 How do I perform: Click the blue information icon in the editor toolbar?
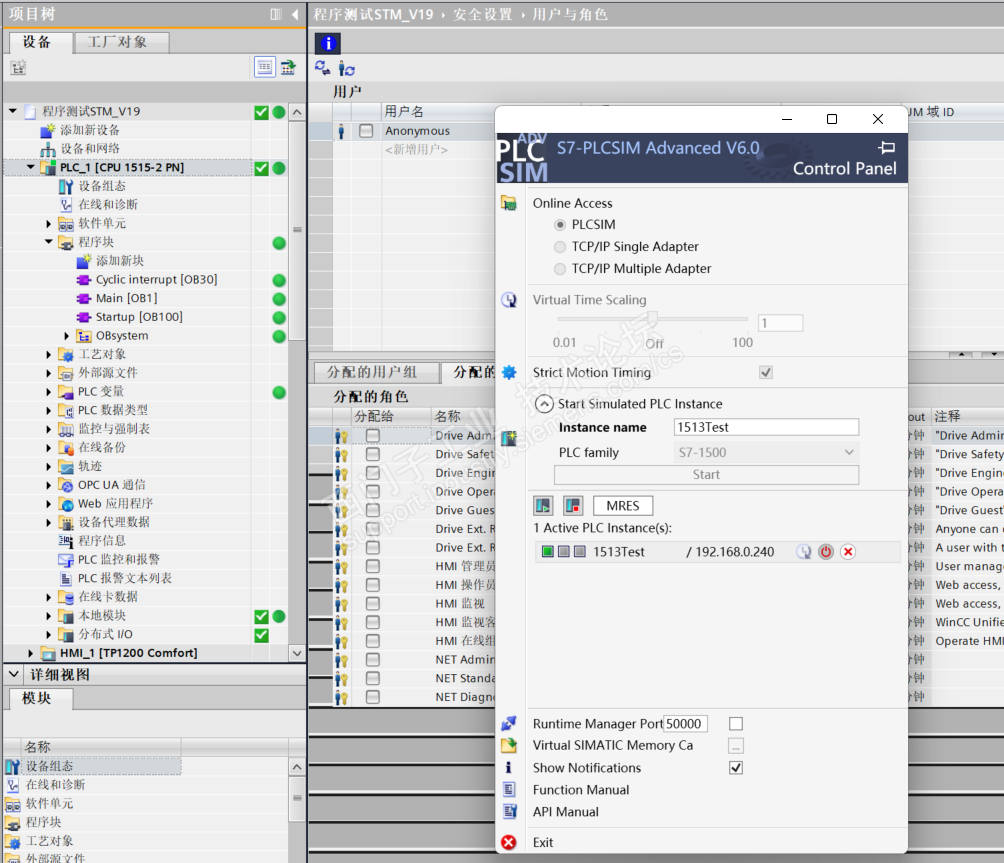pyautogui.click(x=328, y=43)
